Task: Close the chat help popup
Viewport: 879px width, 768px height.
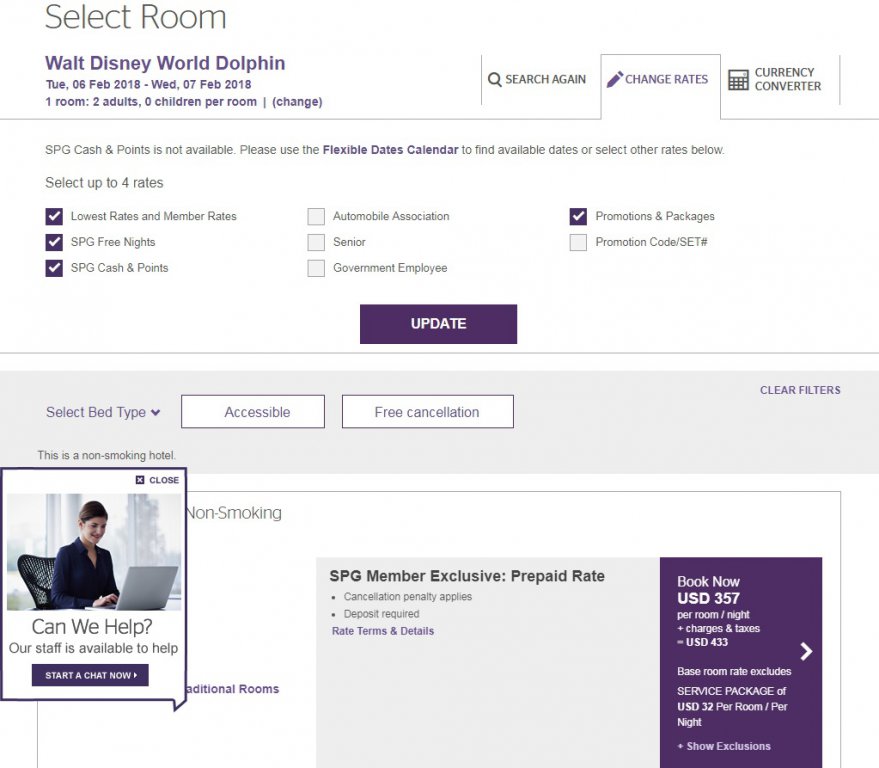Action: (158, 480)
